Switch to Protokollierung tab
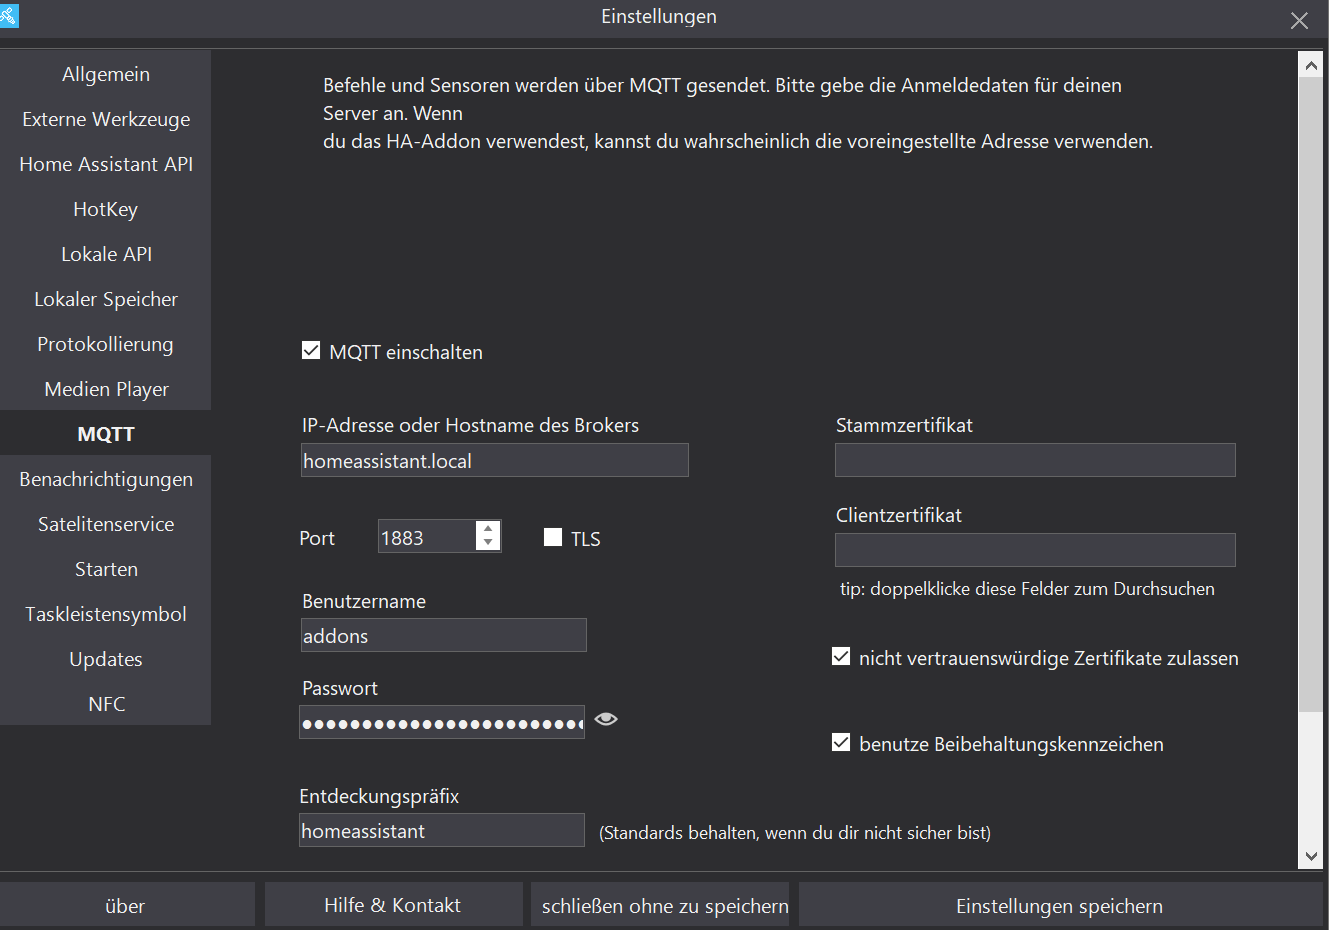The width and height of the screenshot is (1329, 930). [106, 344]
